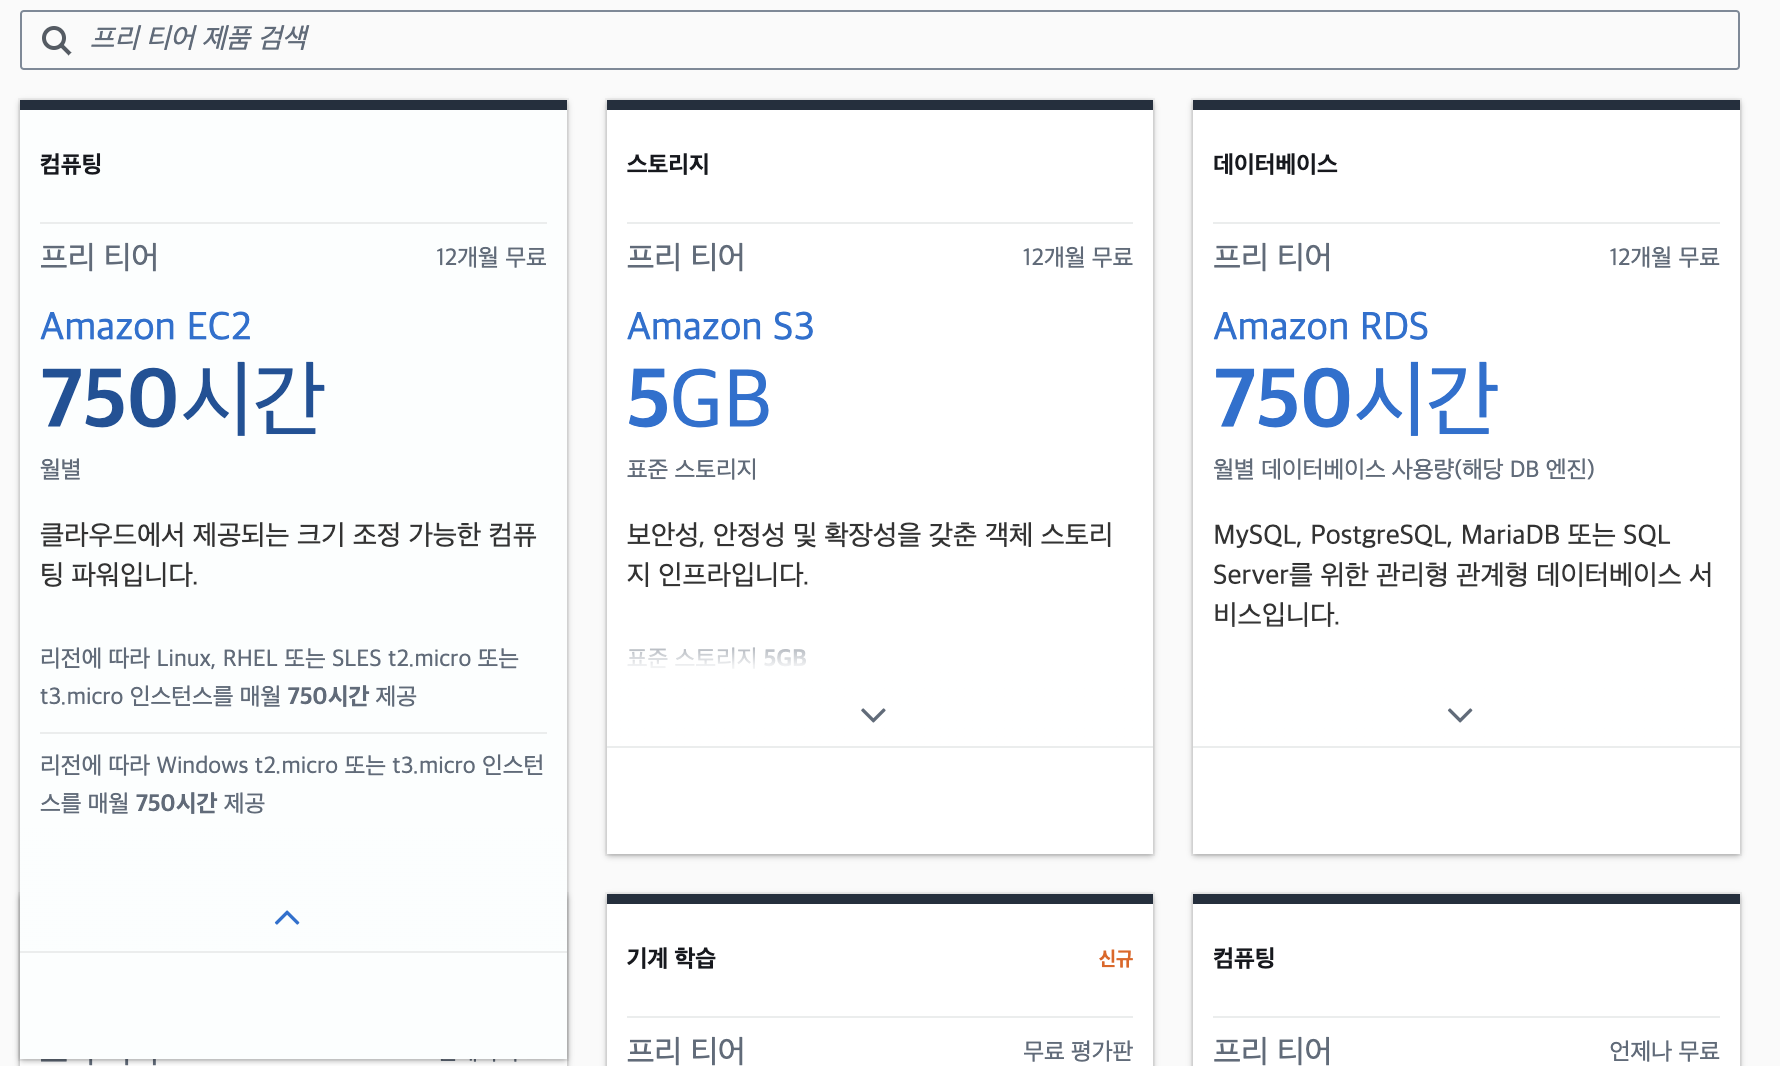The image size is (1780, 1066).
Task: Click 12개월 무료 label on EC2 card
Action: (x=491, y=257)
